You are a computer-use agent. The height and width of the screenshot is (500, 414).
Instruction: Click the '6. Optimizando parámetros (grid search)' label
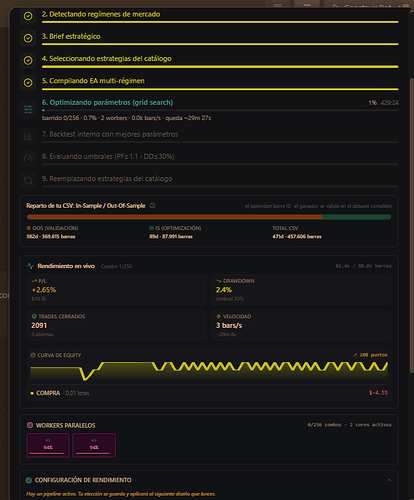[x=107, y=102]
